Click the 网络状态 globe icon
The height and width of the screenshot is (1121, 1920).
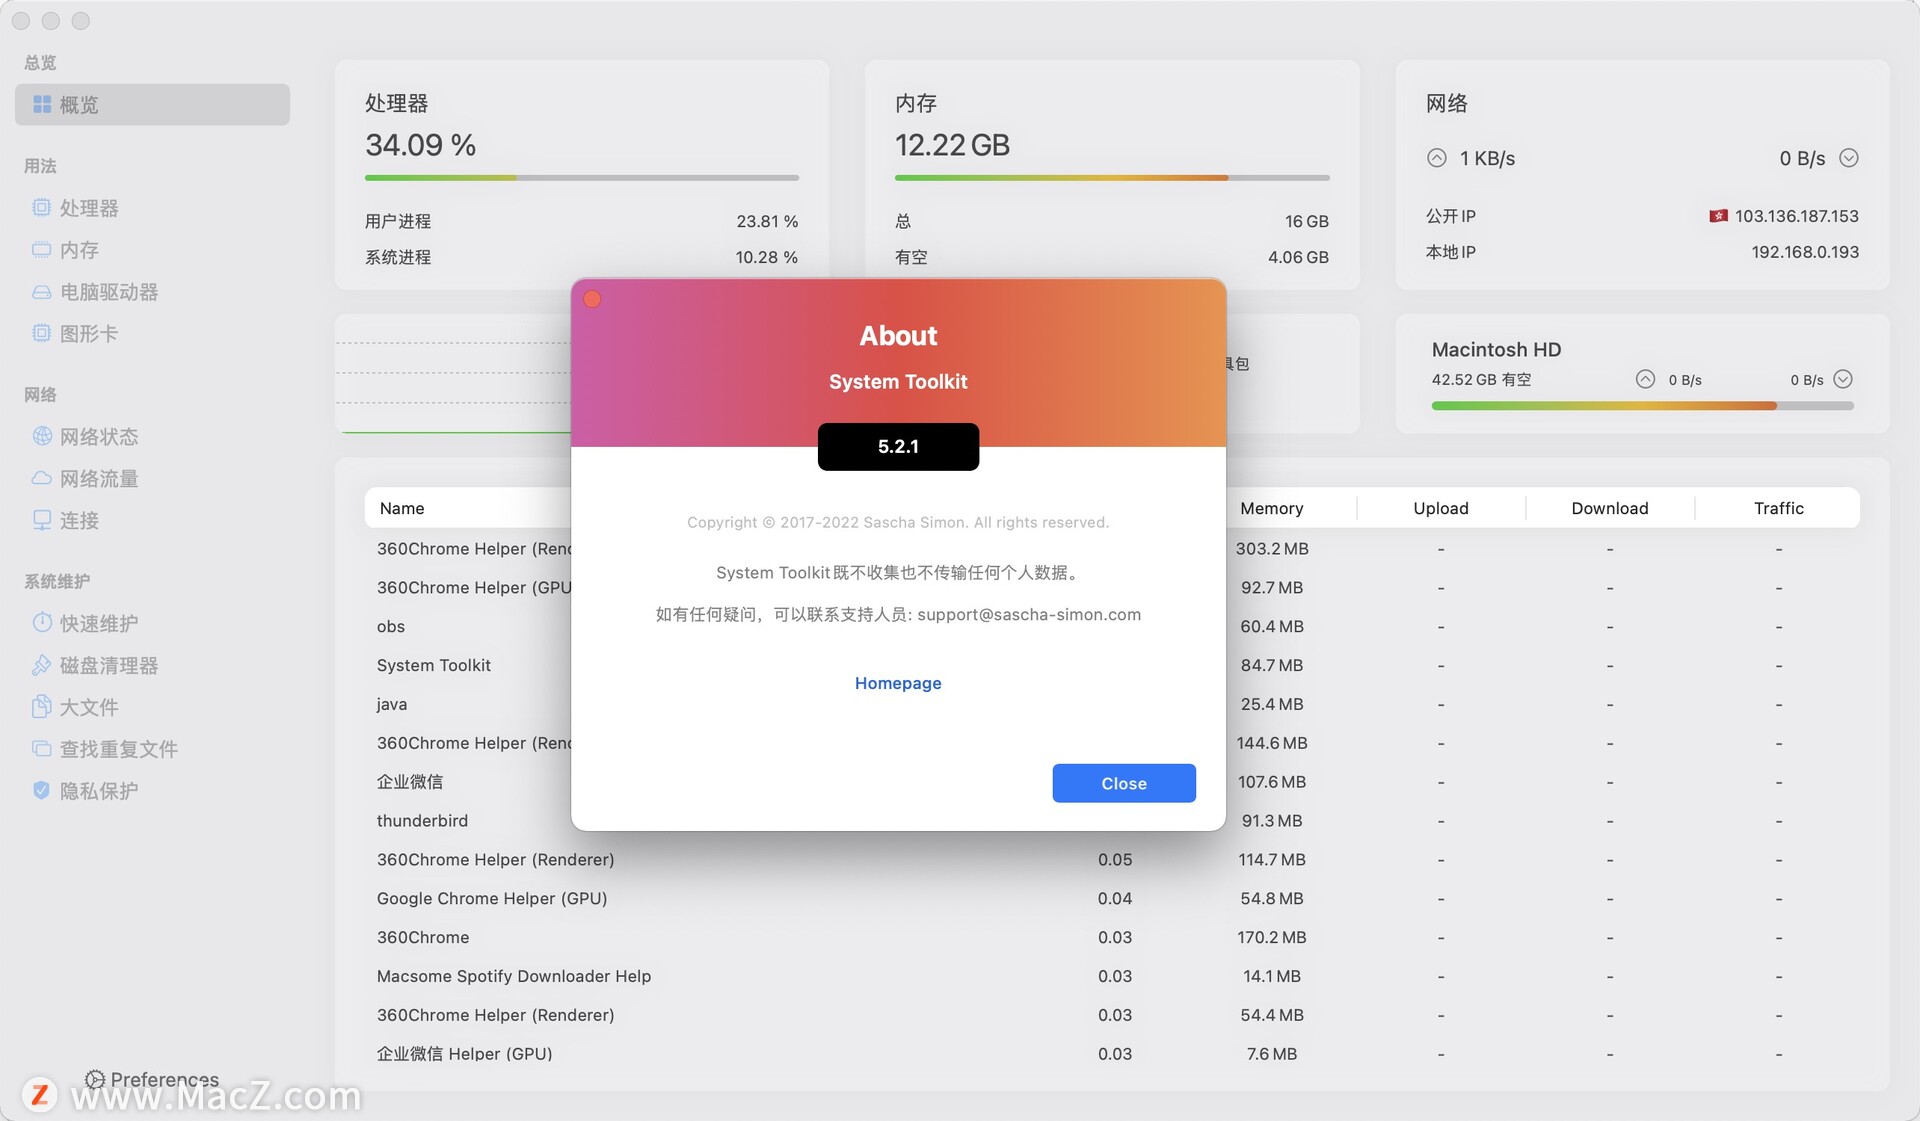click(42, 436)
